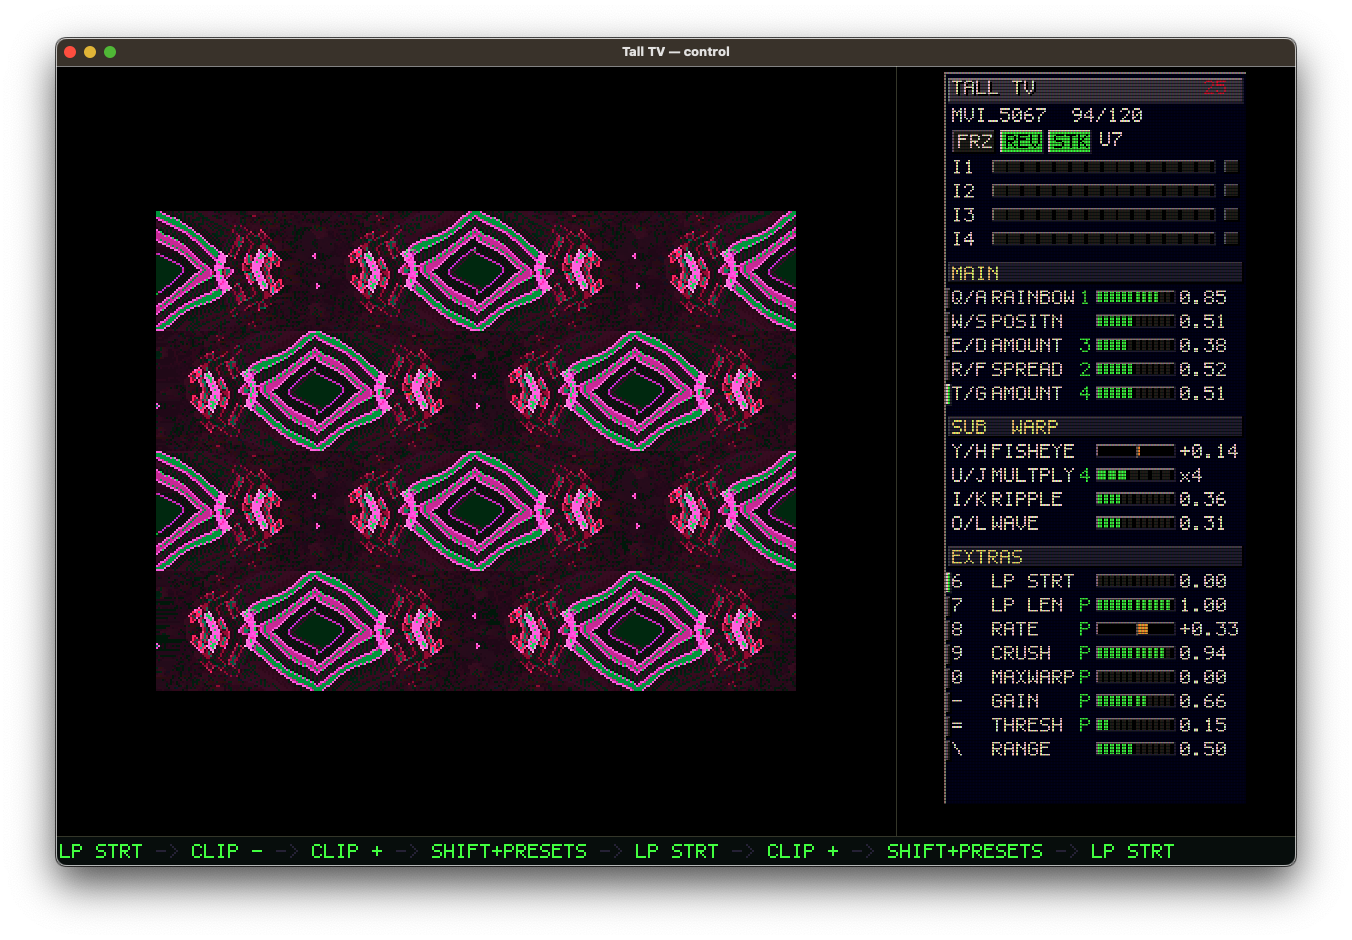Screen dimensions: 1352x940
Task: Toggle the P marker on the GAIN row
Action: pyautogui.click(x=1084, y=701)
